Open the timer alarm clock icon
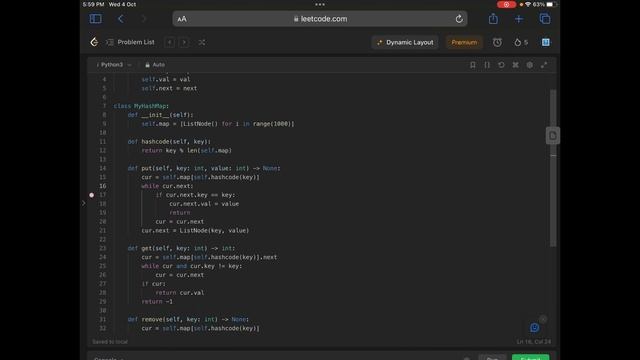 pos(497,42)
